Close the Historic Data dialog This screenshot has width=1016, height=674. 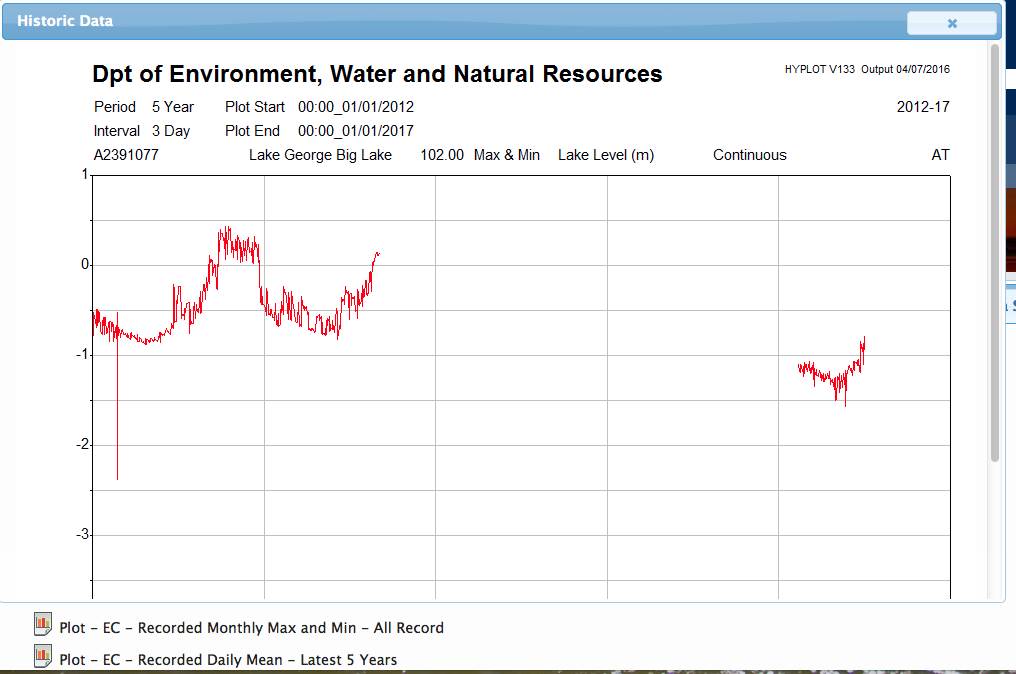(x=951, y=23)
